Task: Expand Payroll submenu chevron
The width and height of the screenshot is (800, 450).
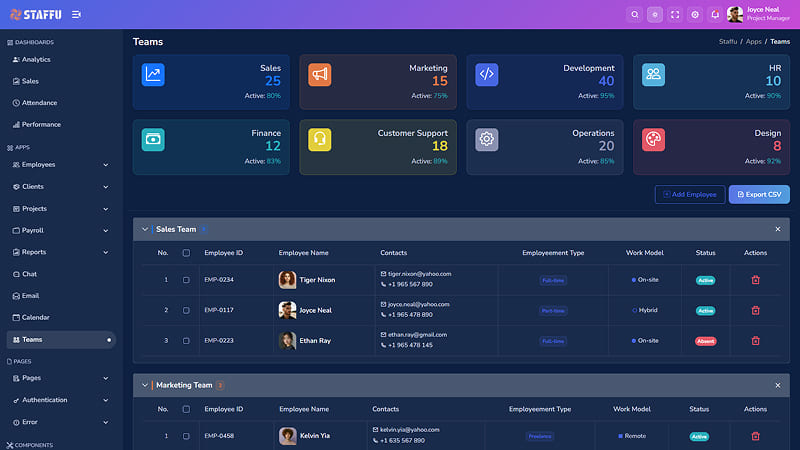Action: click(106, 231)
